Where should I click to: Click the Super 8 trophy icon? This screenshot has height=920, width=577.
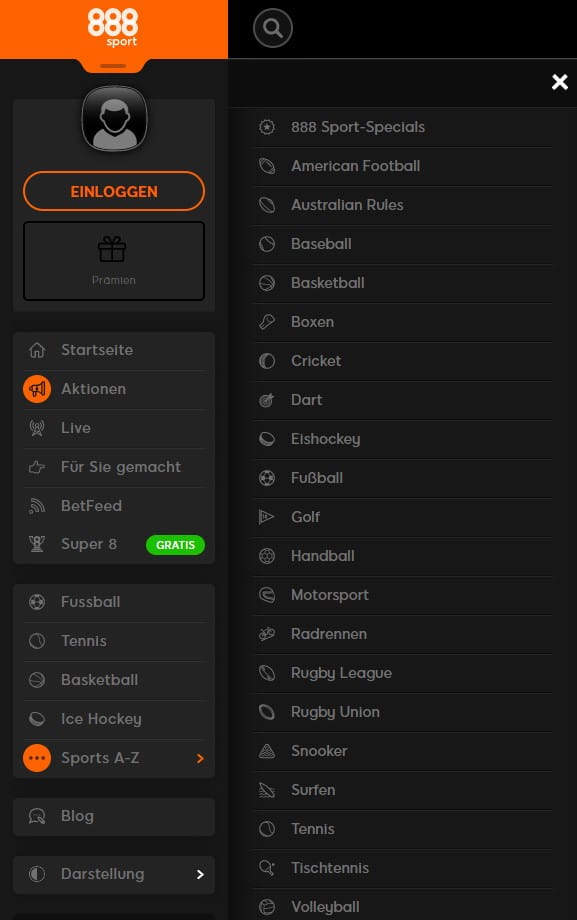coord(37,544)
